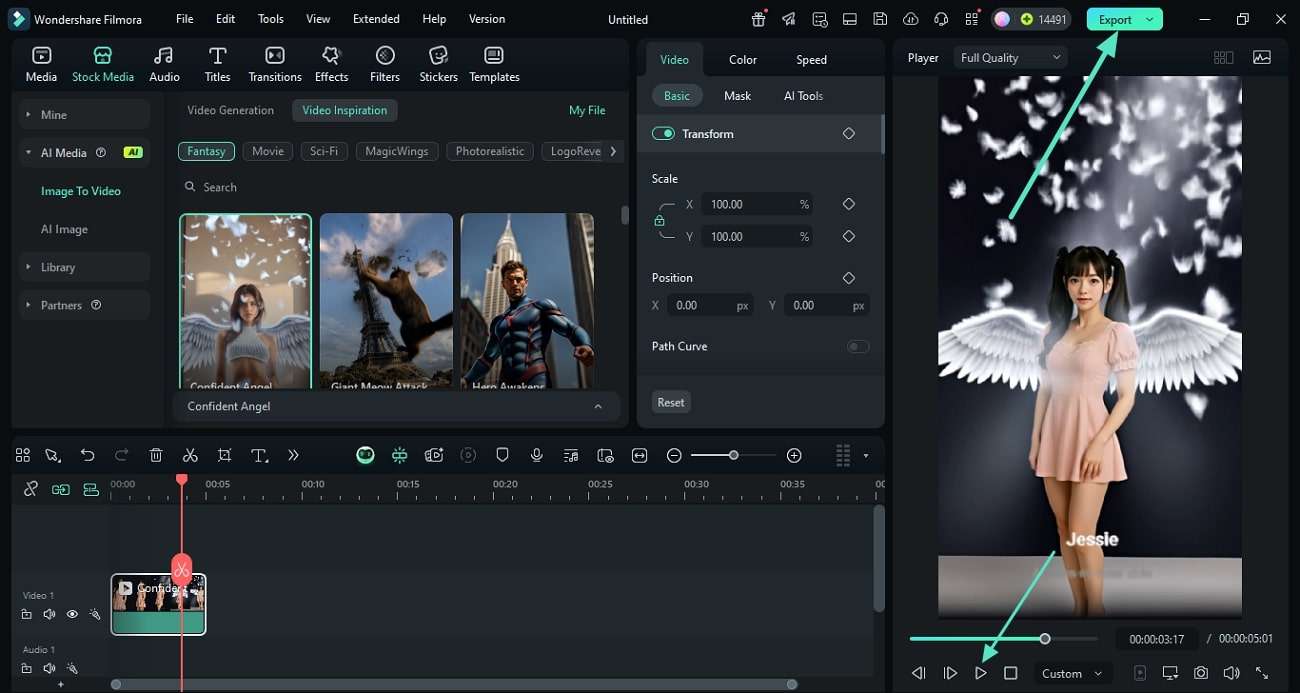Screen dimensions: 1300x693
Task: Zoom out the timeline with minus
Action: click(674, 455)
